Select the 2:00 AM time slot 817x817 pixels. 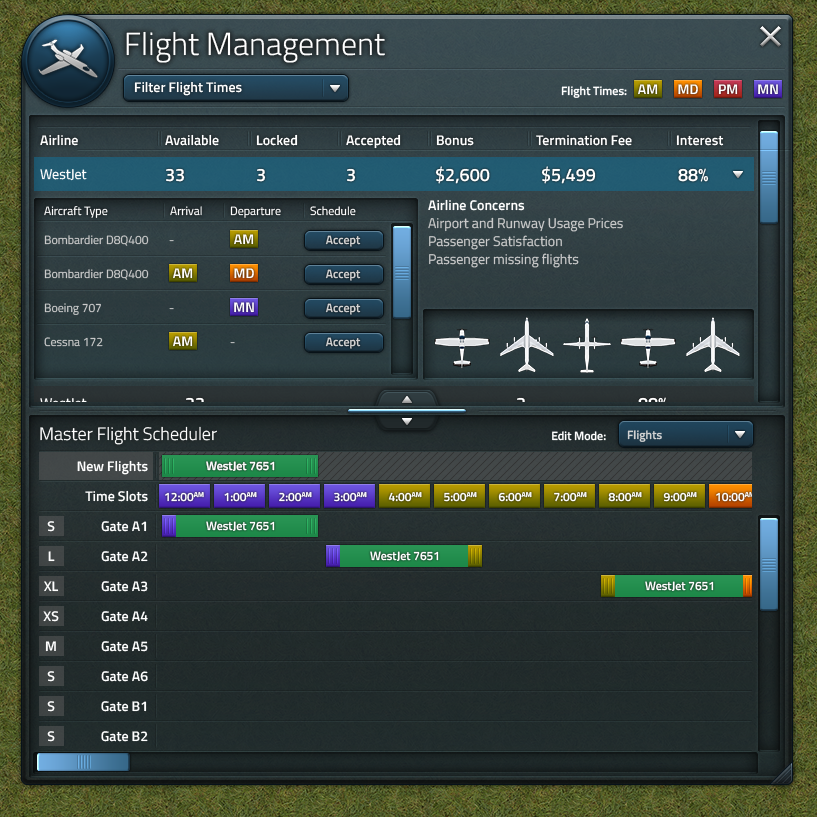pos(294,497)
